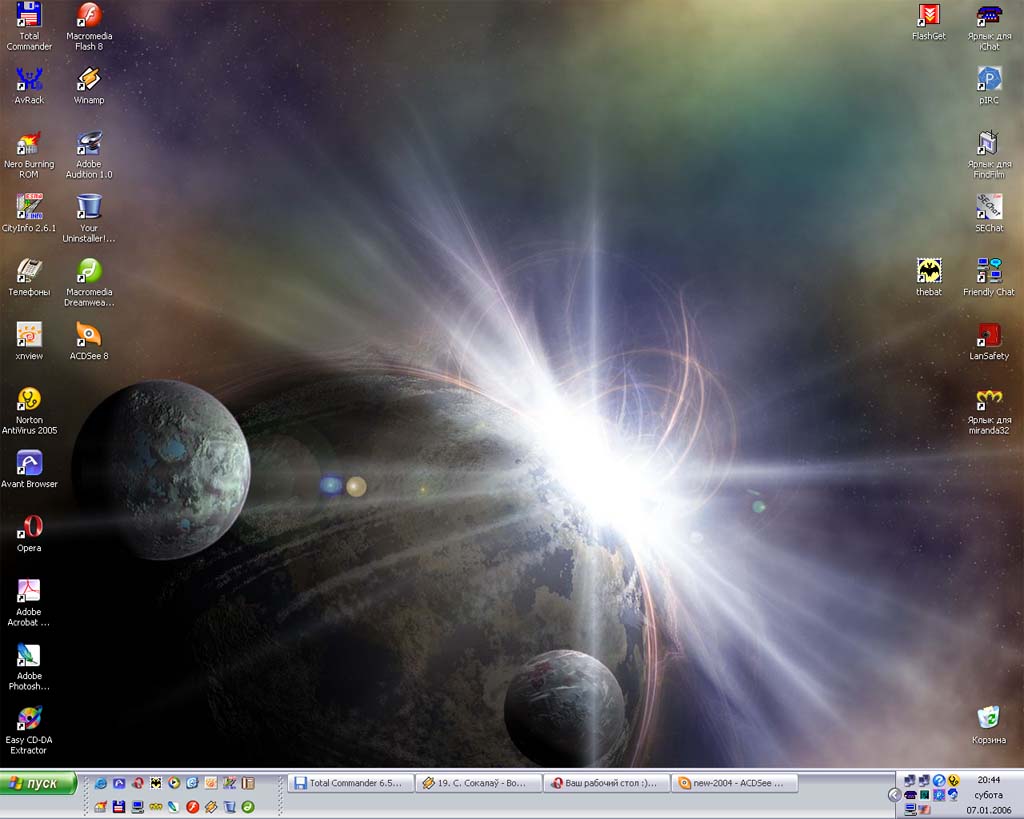Launch Windows Media Player from Quick Launch
Image resolution: width=1024 pixels, height=819 pixels.
(x=174, y=783)
